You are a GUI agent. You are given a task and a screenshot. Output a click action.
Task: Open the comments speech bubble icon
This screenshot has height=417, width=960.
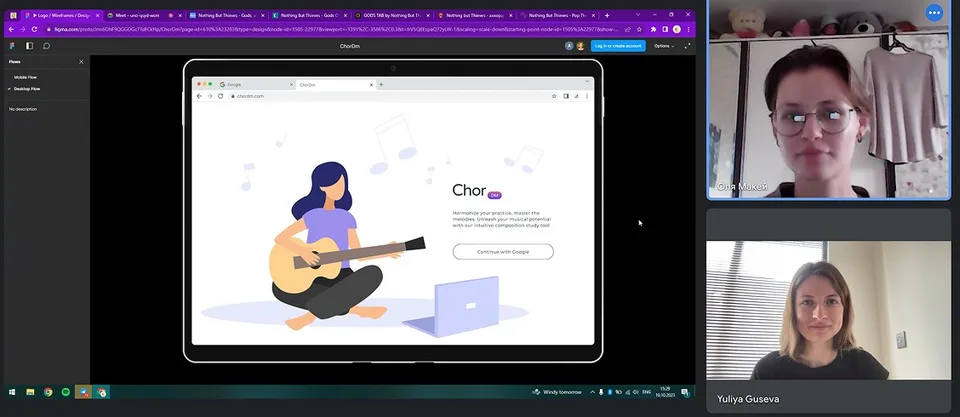[46, 46]
